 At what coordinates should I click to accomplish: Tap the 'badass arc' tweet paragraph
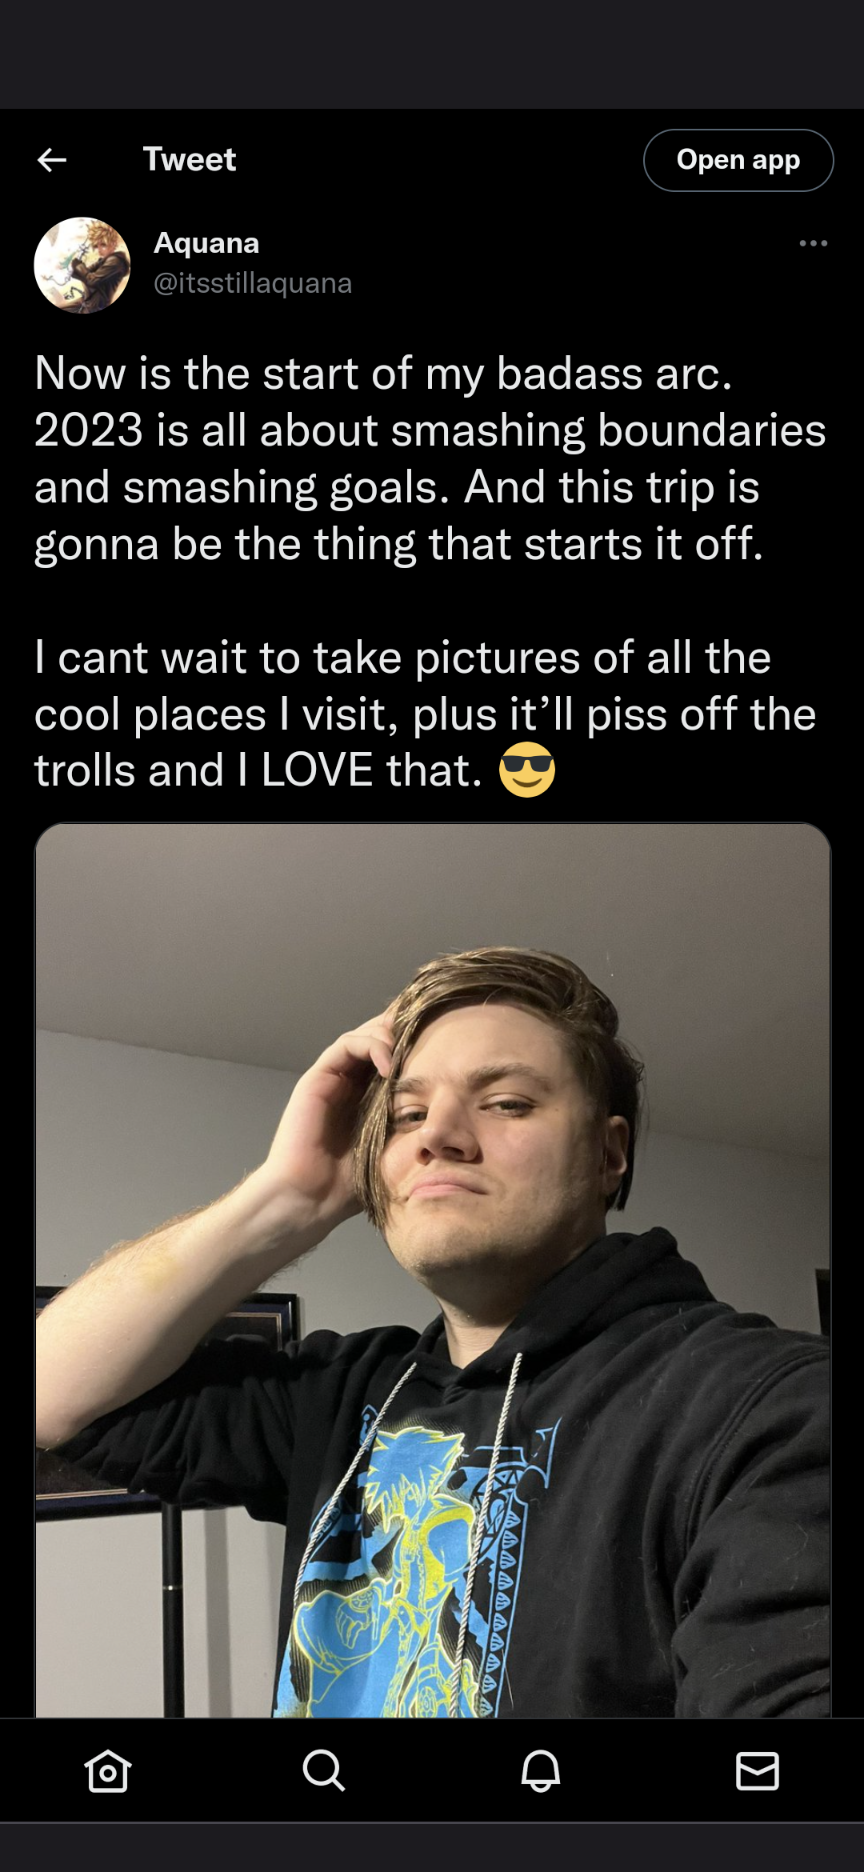(x=430, y=459)
